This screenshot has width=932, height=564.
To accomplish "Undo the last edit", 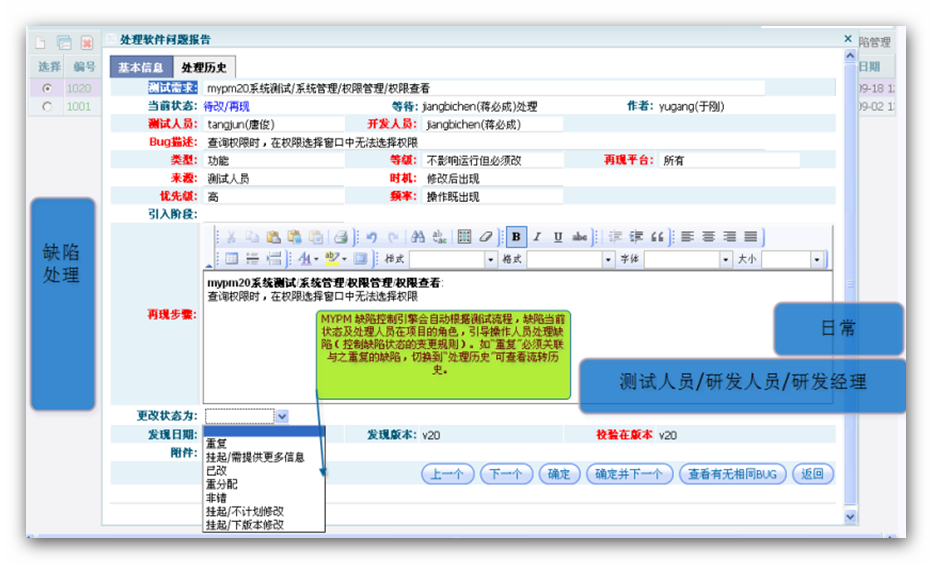I will (372, 237).
